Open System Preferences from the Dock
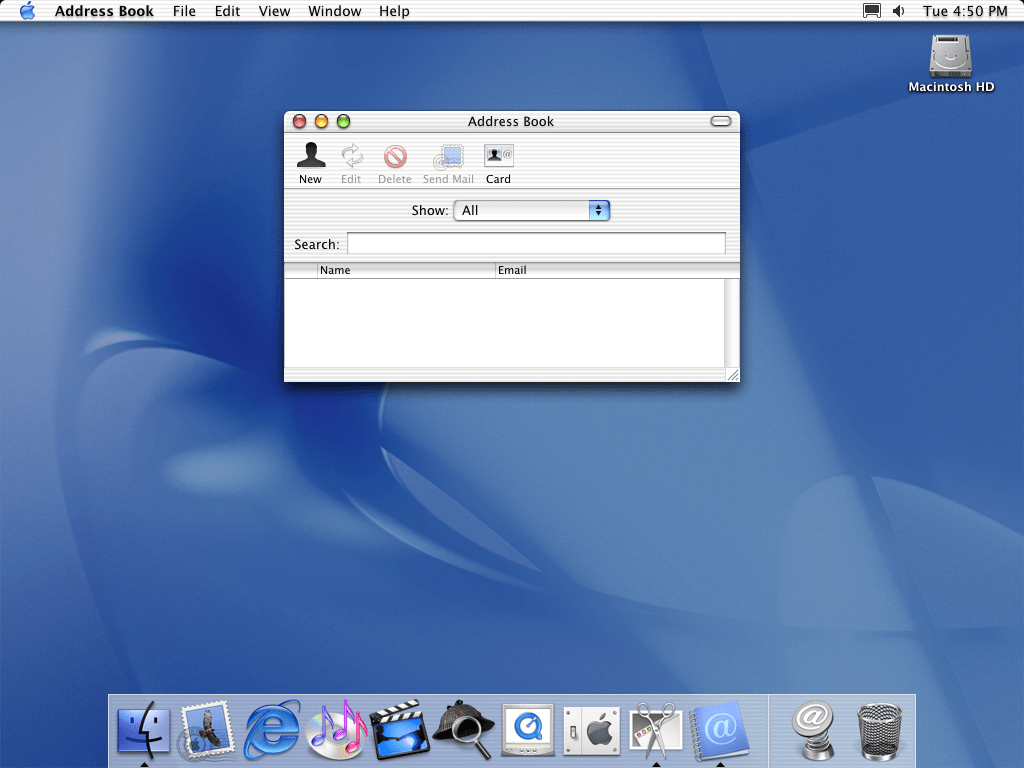This screenshot has height=768, width=1024. pyautogui.click(x=591, y=730)
